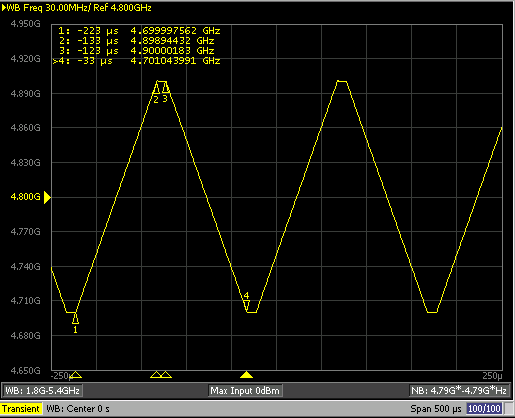
Task: Click the -250µ time axis start label
Action: pyautogui.click(x=62, y=376)
